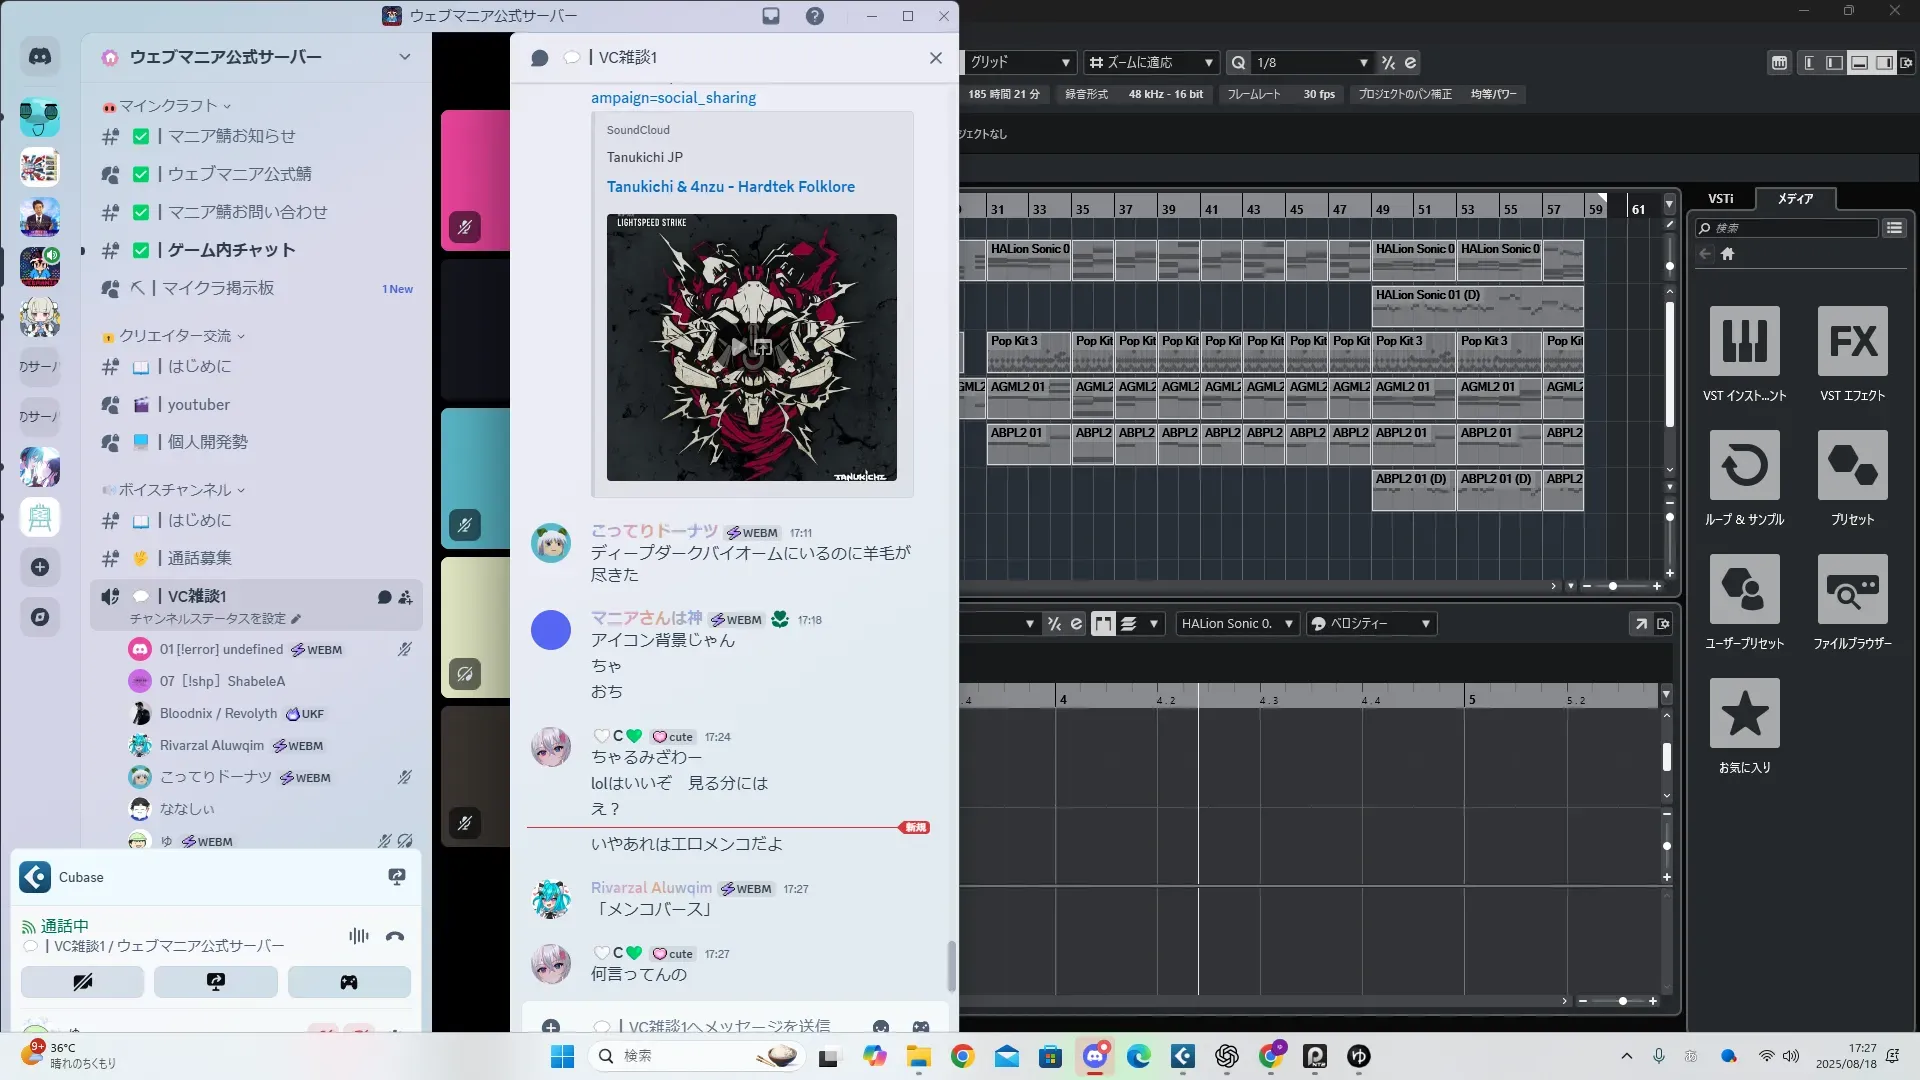Switch to the VSTi tab
The image size is (1920, 1080).
1720,199
